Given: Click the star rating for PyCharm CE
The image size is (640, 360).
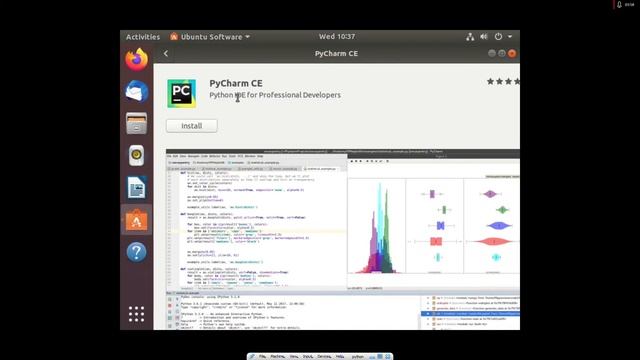Looking at the screenshot, I should pos(503,82).
